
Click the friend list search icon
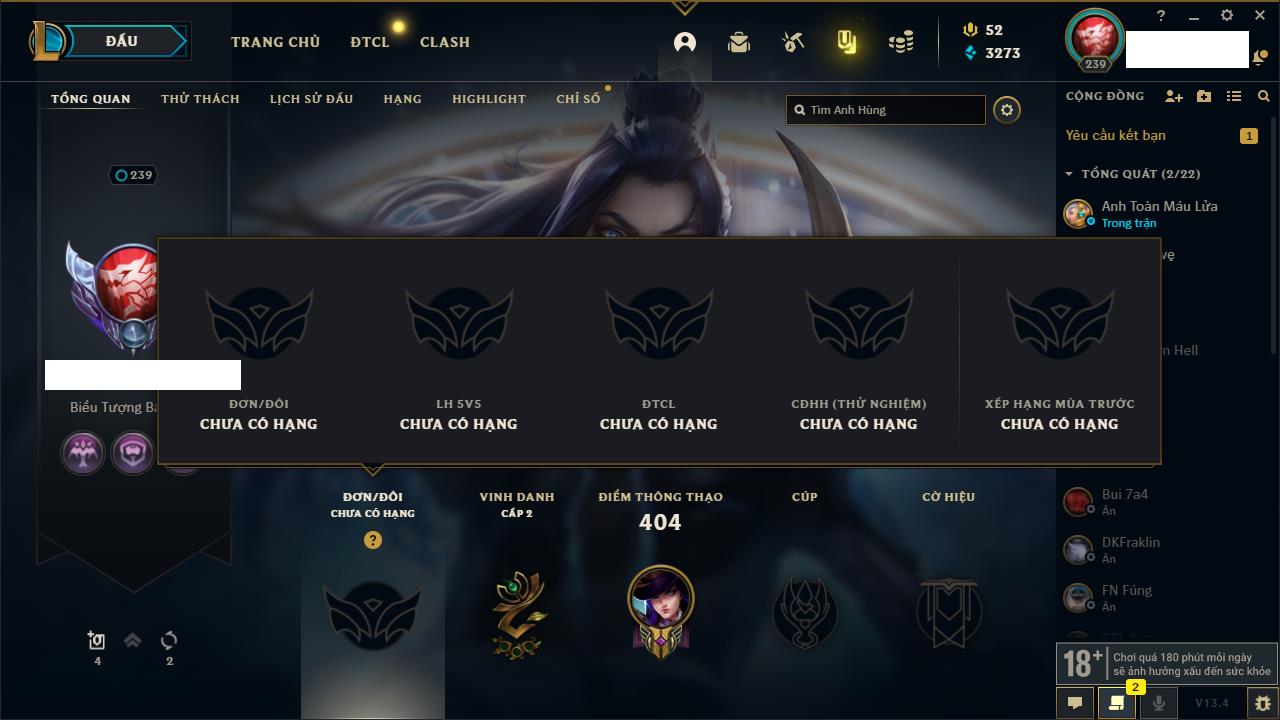click(x=1264, y=96)
